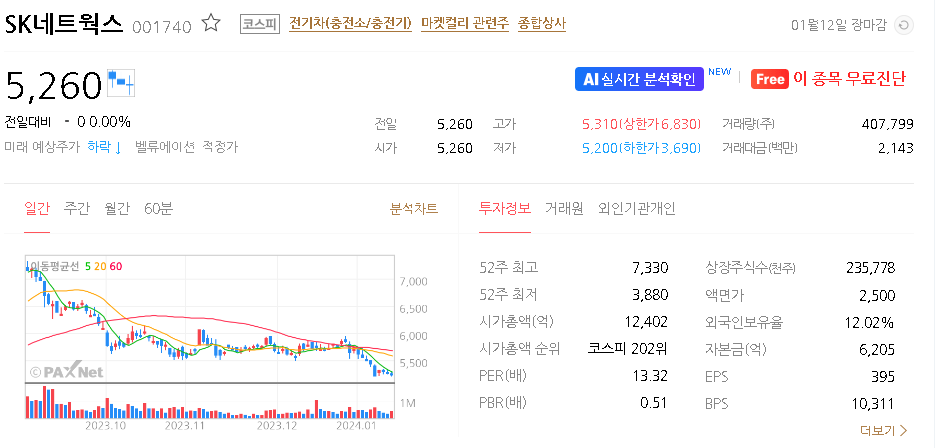Click the SK네트웍스 stock name
This screenshot has width=935, height=448.
[x=64, y=24]
